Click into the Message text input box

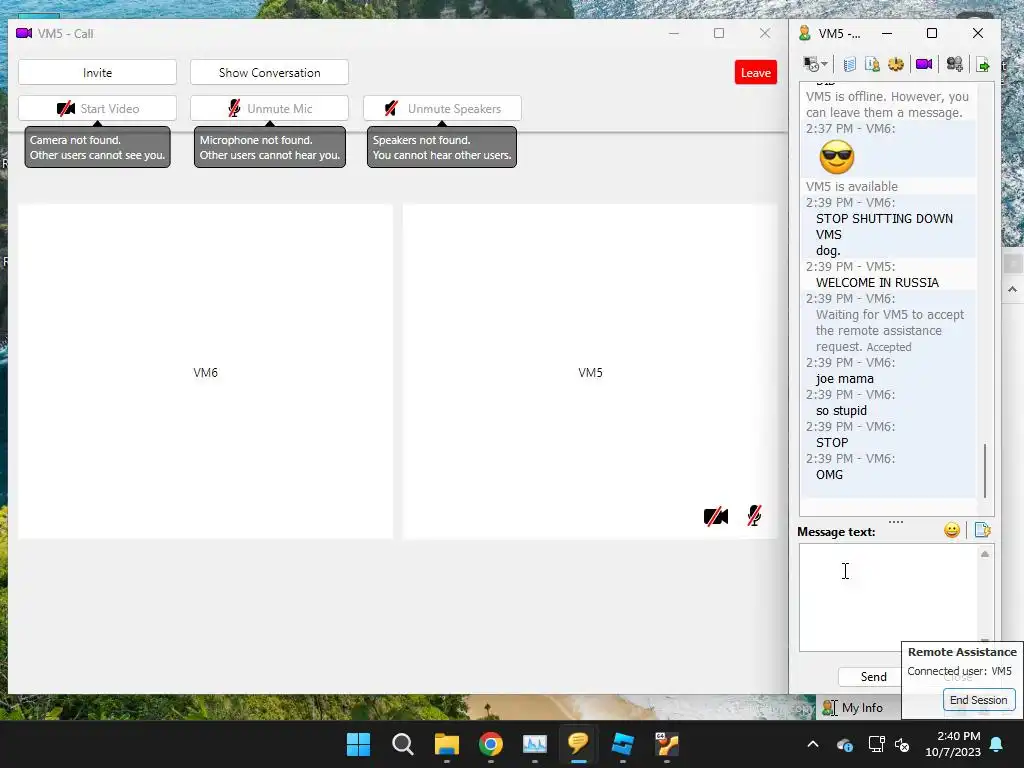click(x=888, y=598)
